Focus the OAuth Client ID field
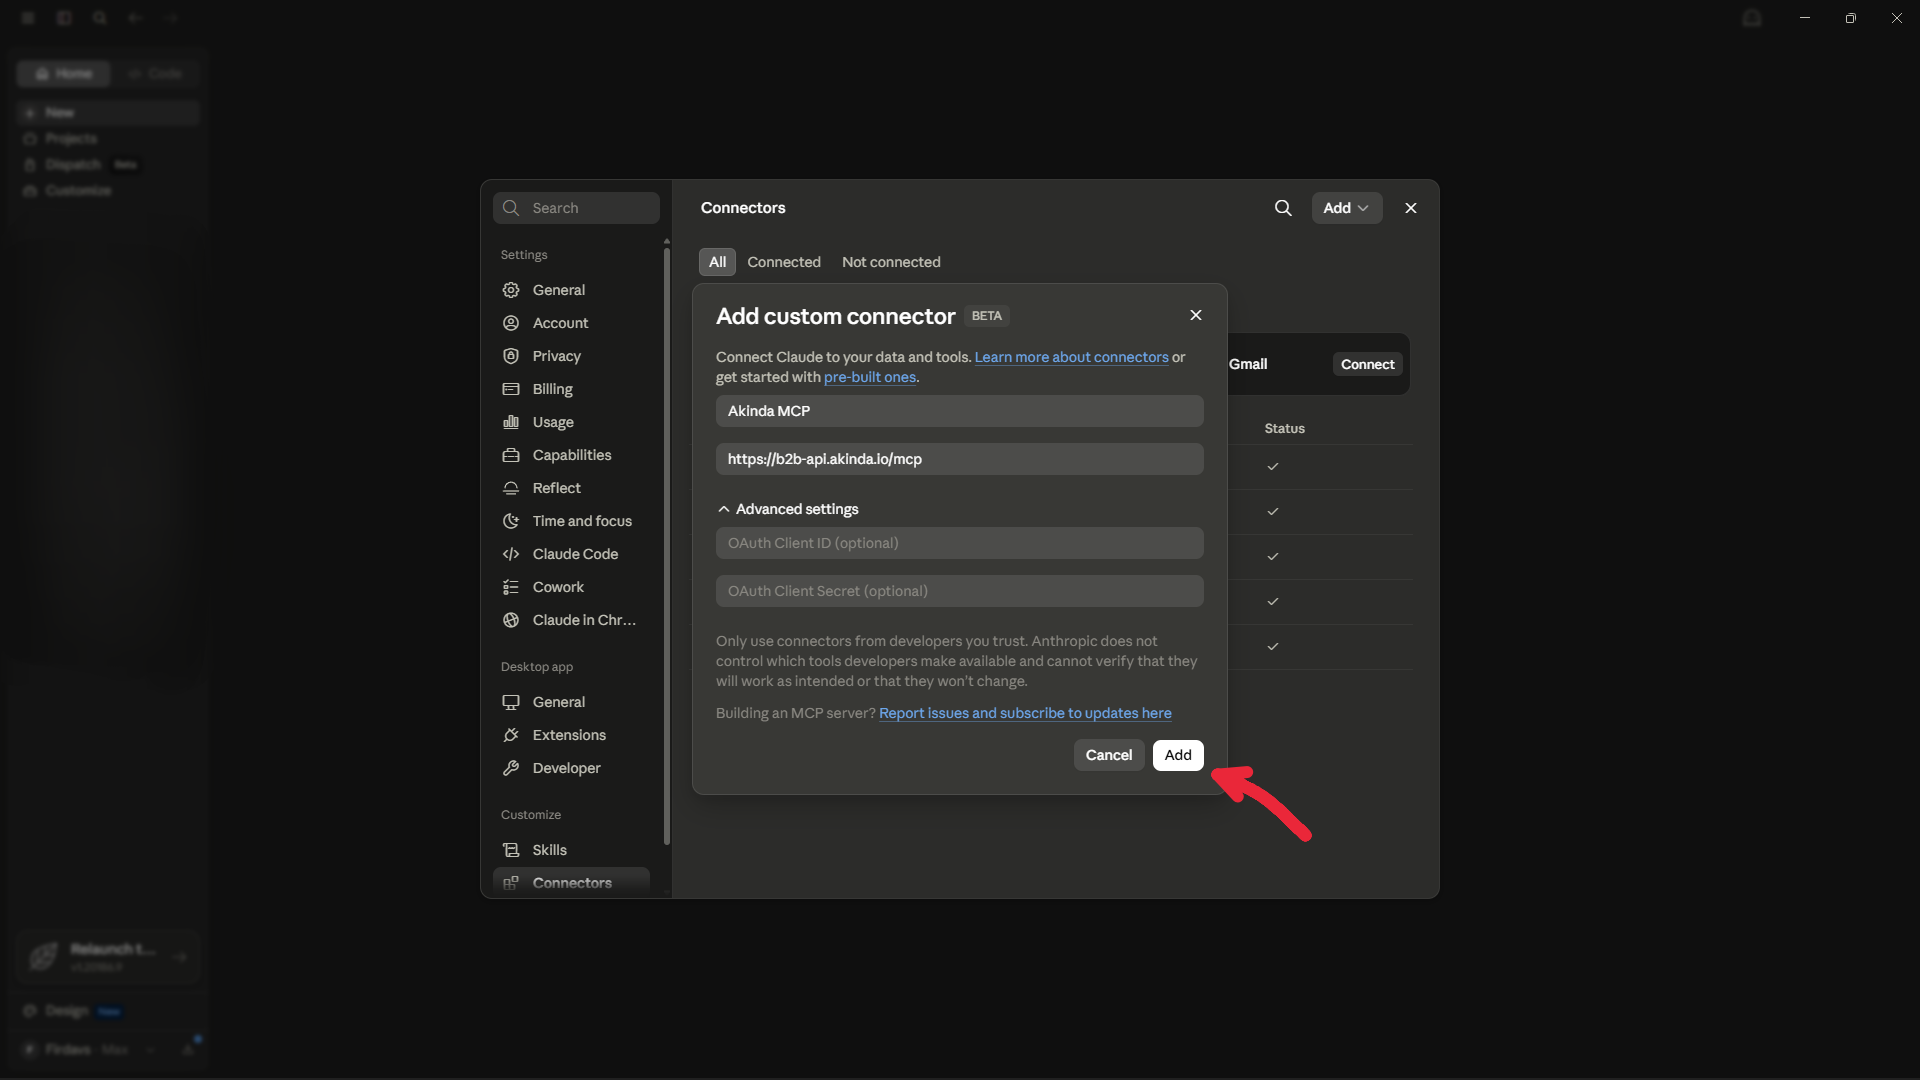Image resolution: width=1920 pixels, height=1080 pixels. coord(959,543)
